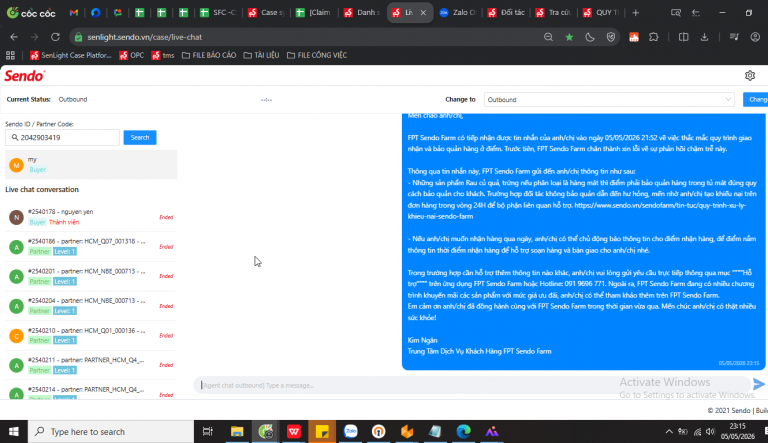This screenshot has height=443, width=768.
Task: Open conversation #2540211 PARTNER_HCM_Q4
Action: tap(91, 365)
